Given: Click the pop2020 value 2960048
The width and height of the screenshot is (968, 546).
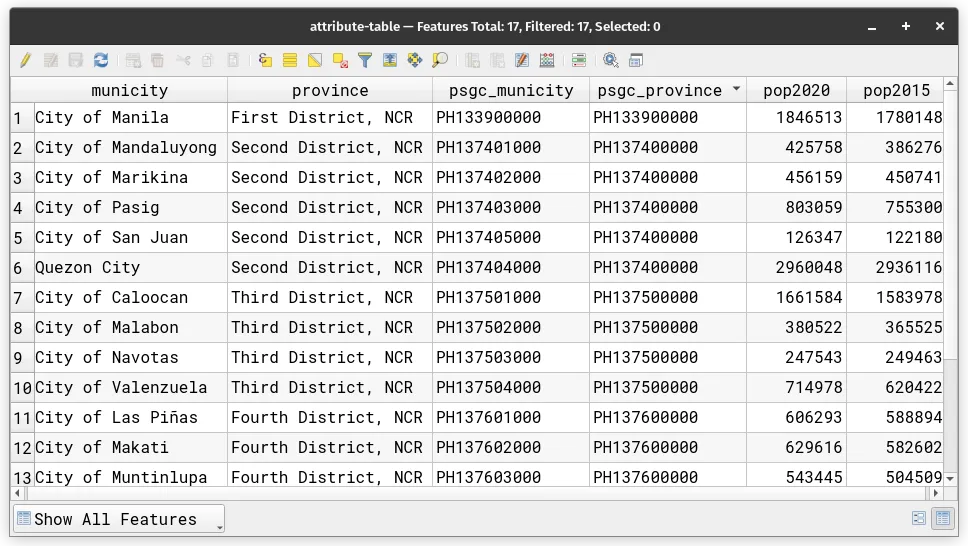Looking at the screenshot, I should click(x=796, y=267).
